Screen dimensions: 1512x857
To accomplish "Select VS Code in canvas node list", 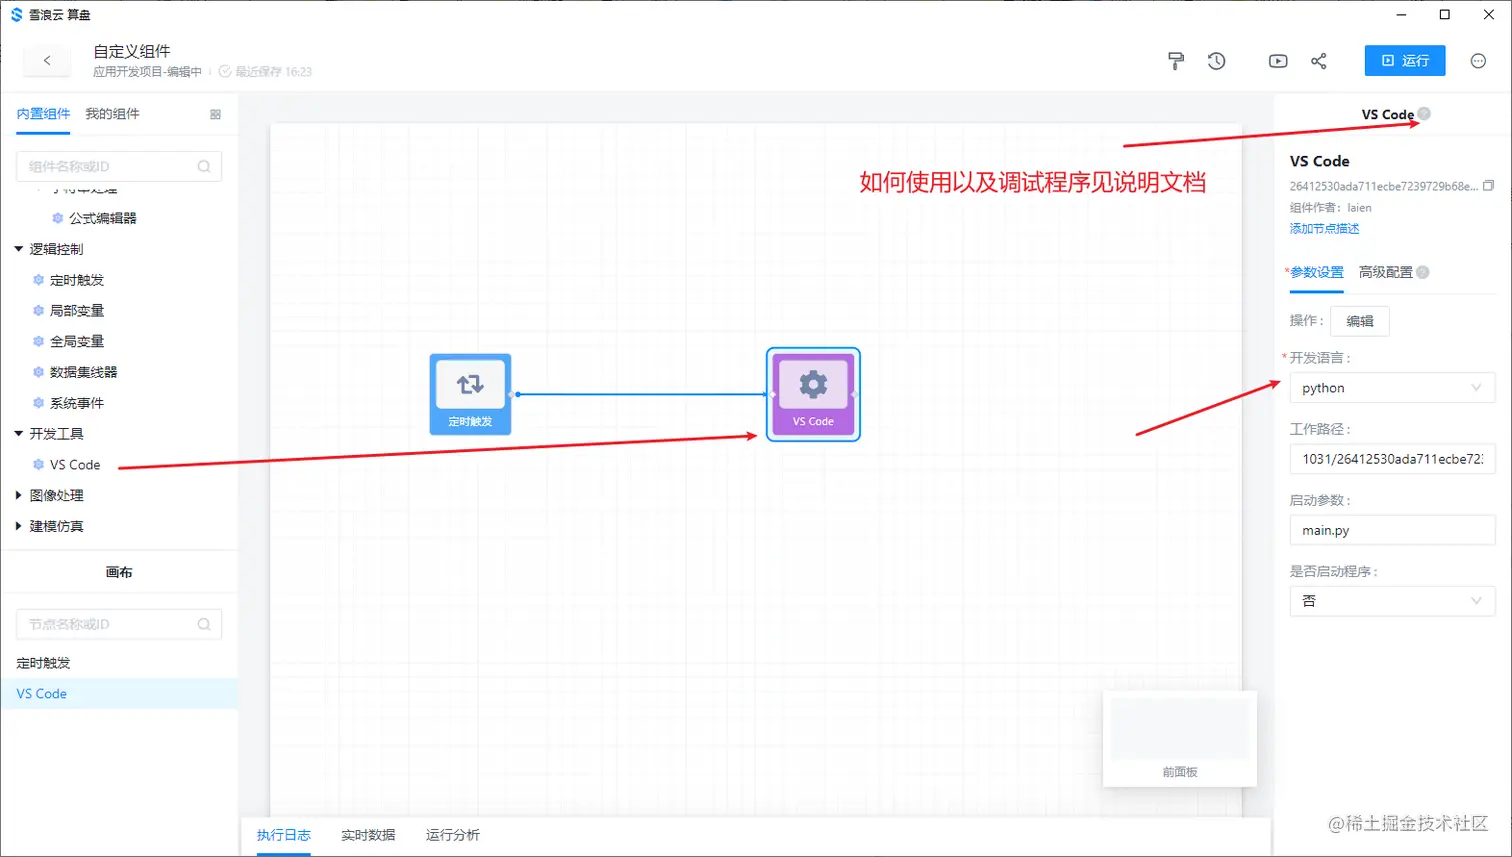I will (119, 694).
